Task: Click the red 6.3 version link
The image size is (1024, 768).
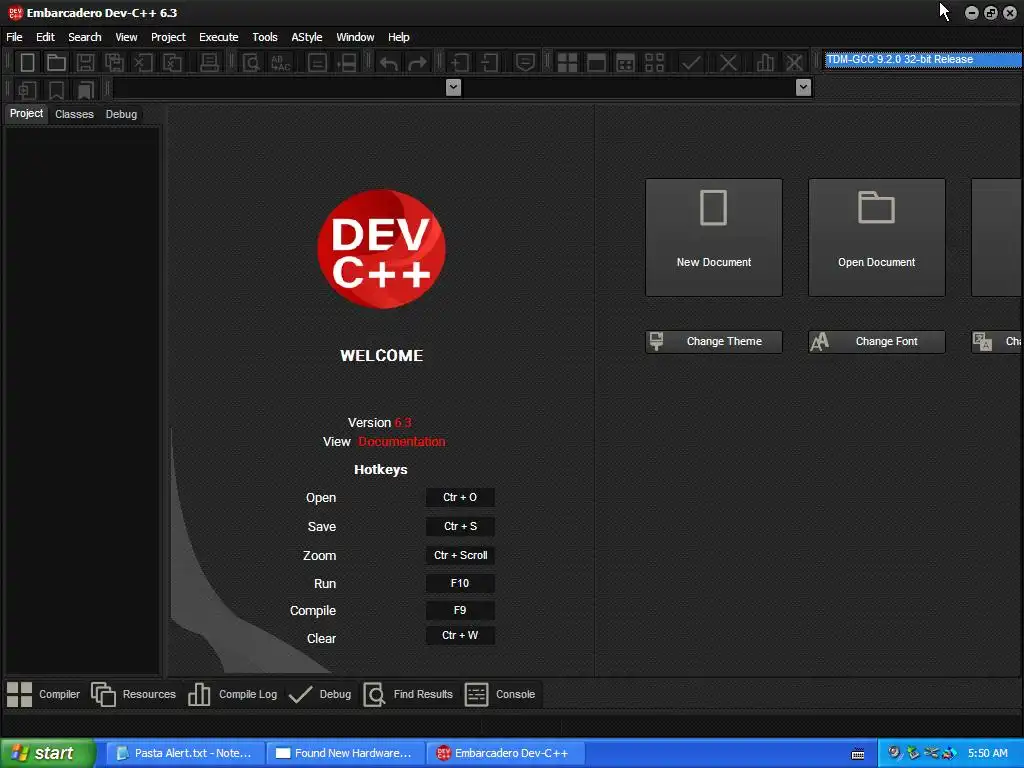Action: [x=403, y=423]
